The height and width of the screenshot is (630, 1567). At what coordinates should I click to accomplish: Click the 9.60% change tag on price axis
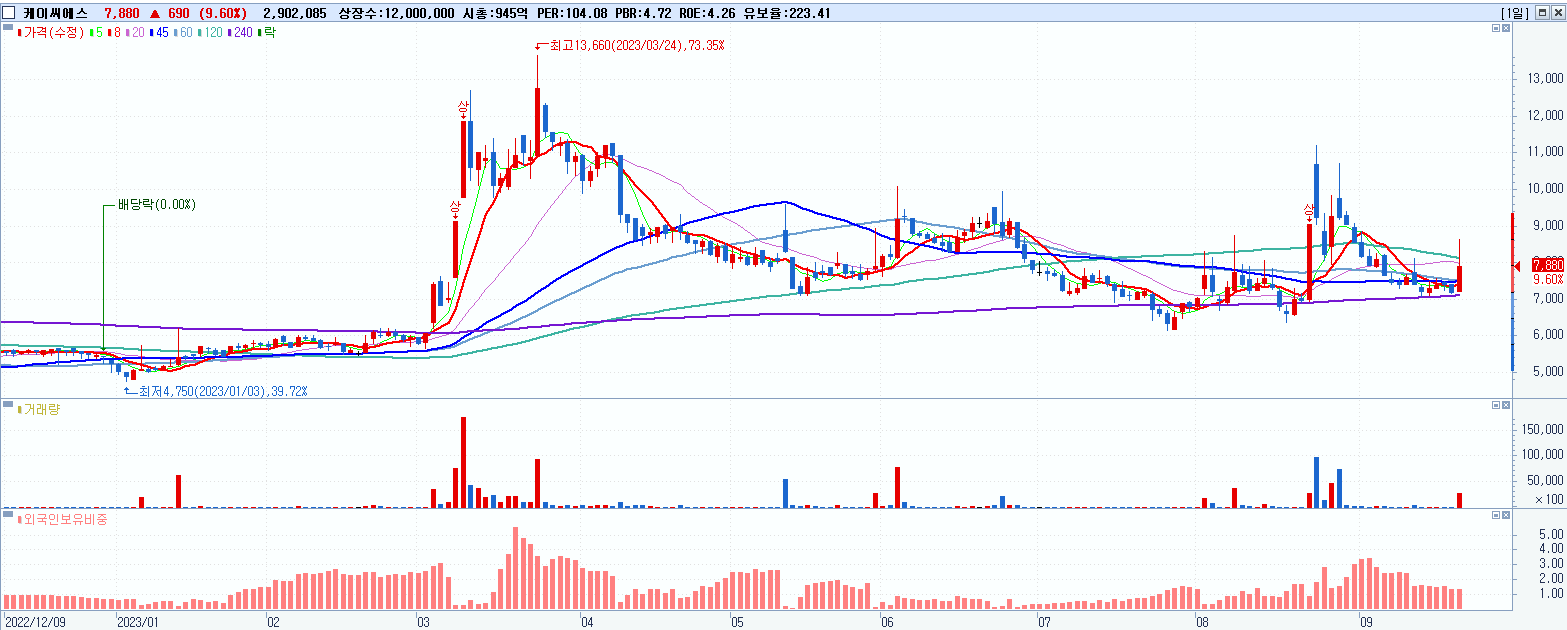(1547, 279)
